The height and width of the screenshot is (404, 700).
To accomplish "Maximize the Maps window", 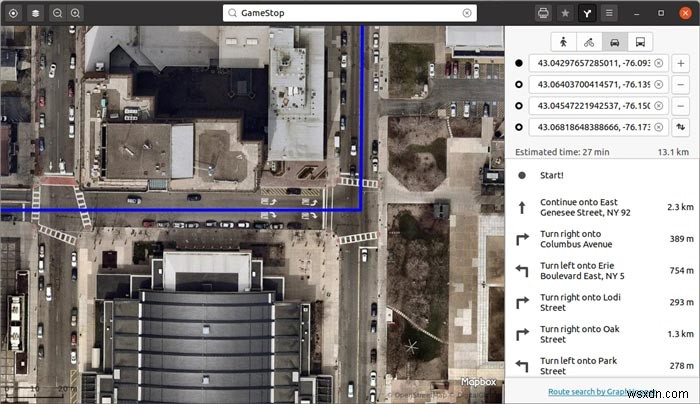I will click(x=661, y=13).
